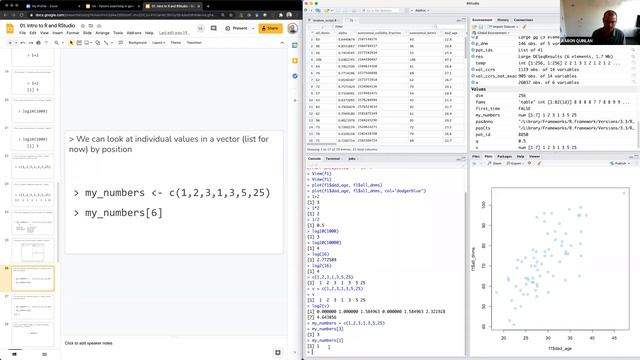
Task: Click the Go to file search field in RStudio
Action: coord(380,10)
